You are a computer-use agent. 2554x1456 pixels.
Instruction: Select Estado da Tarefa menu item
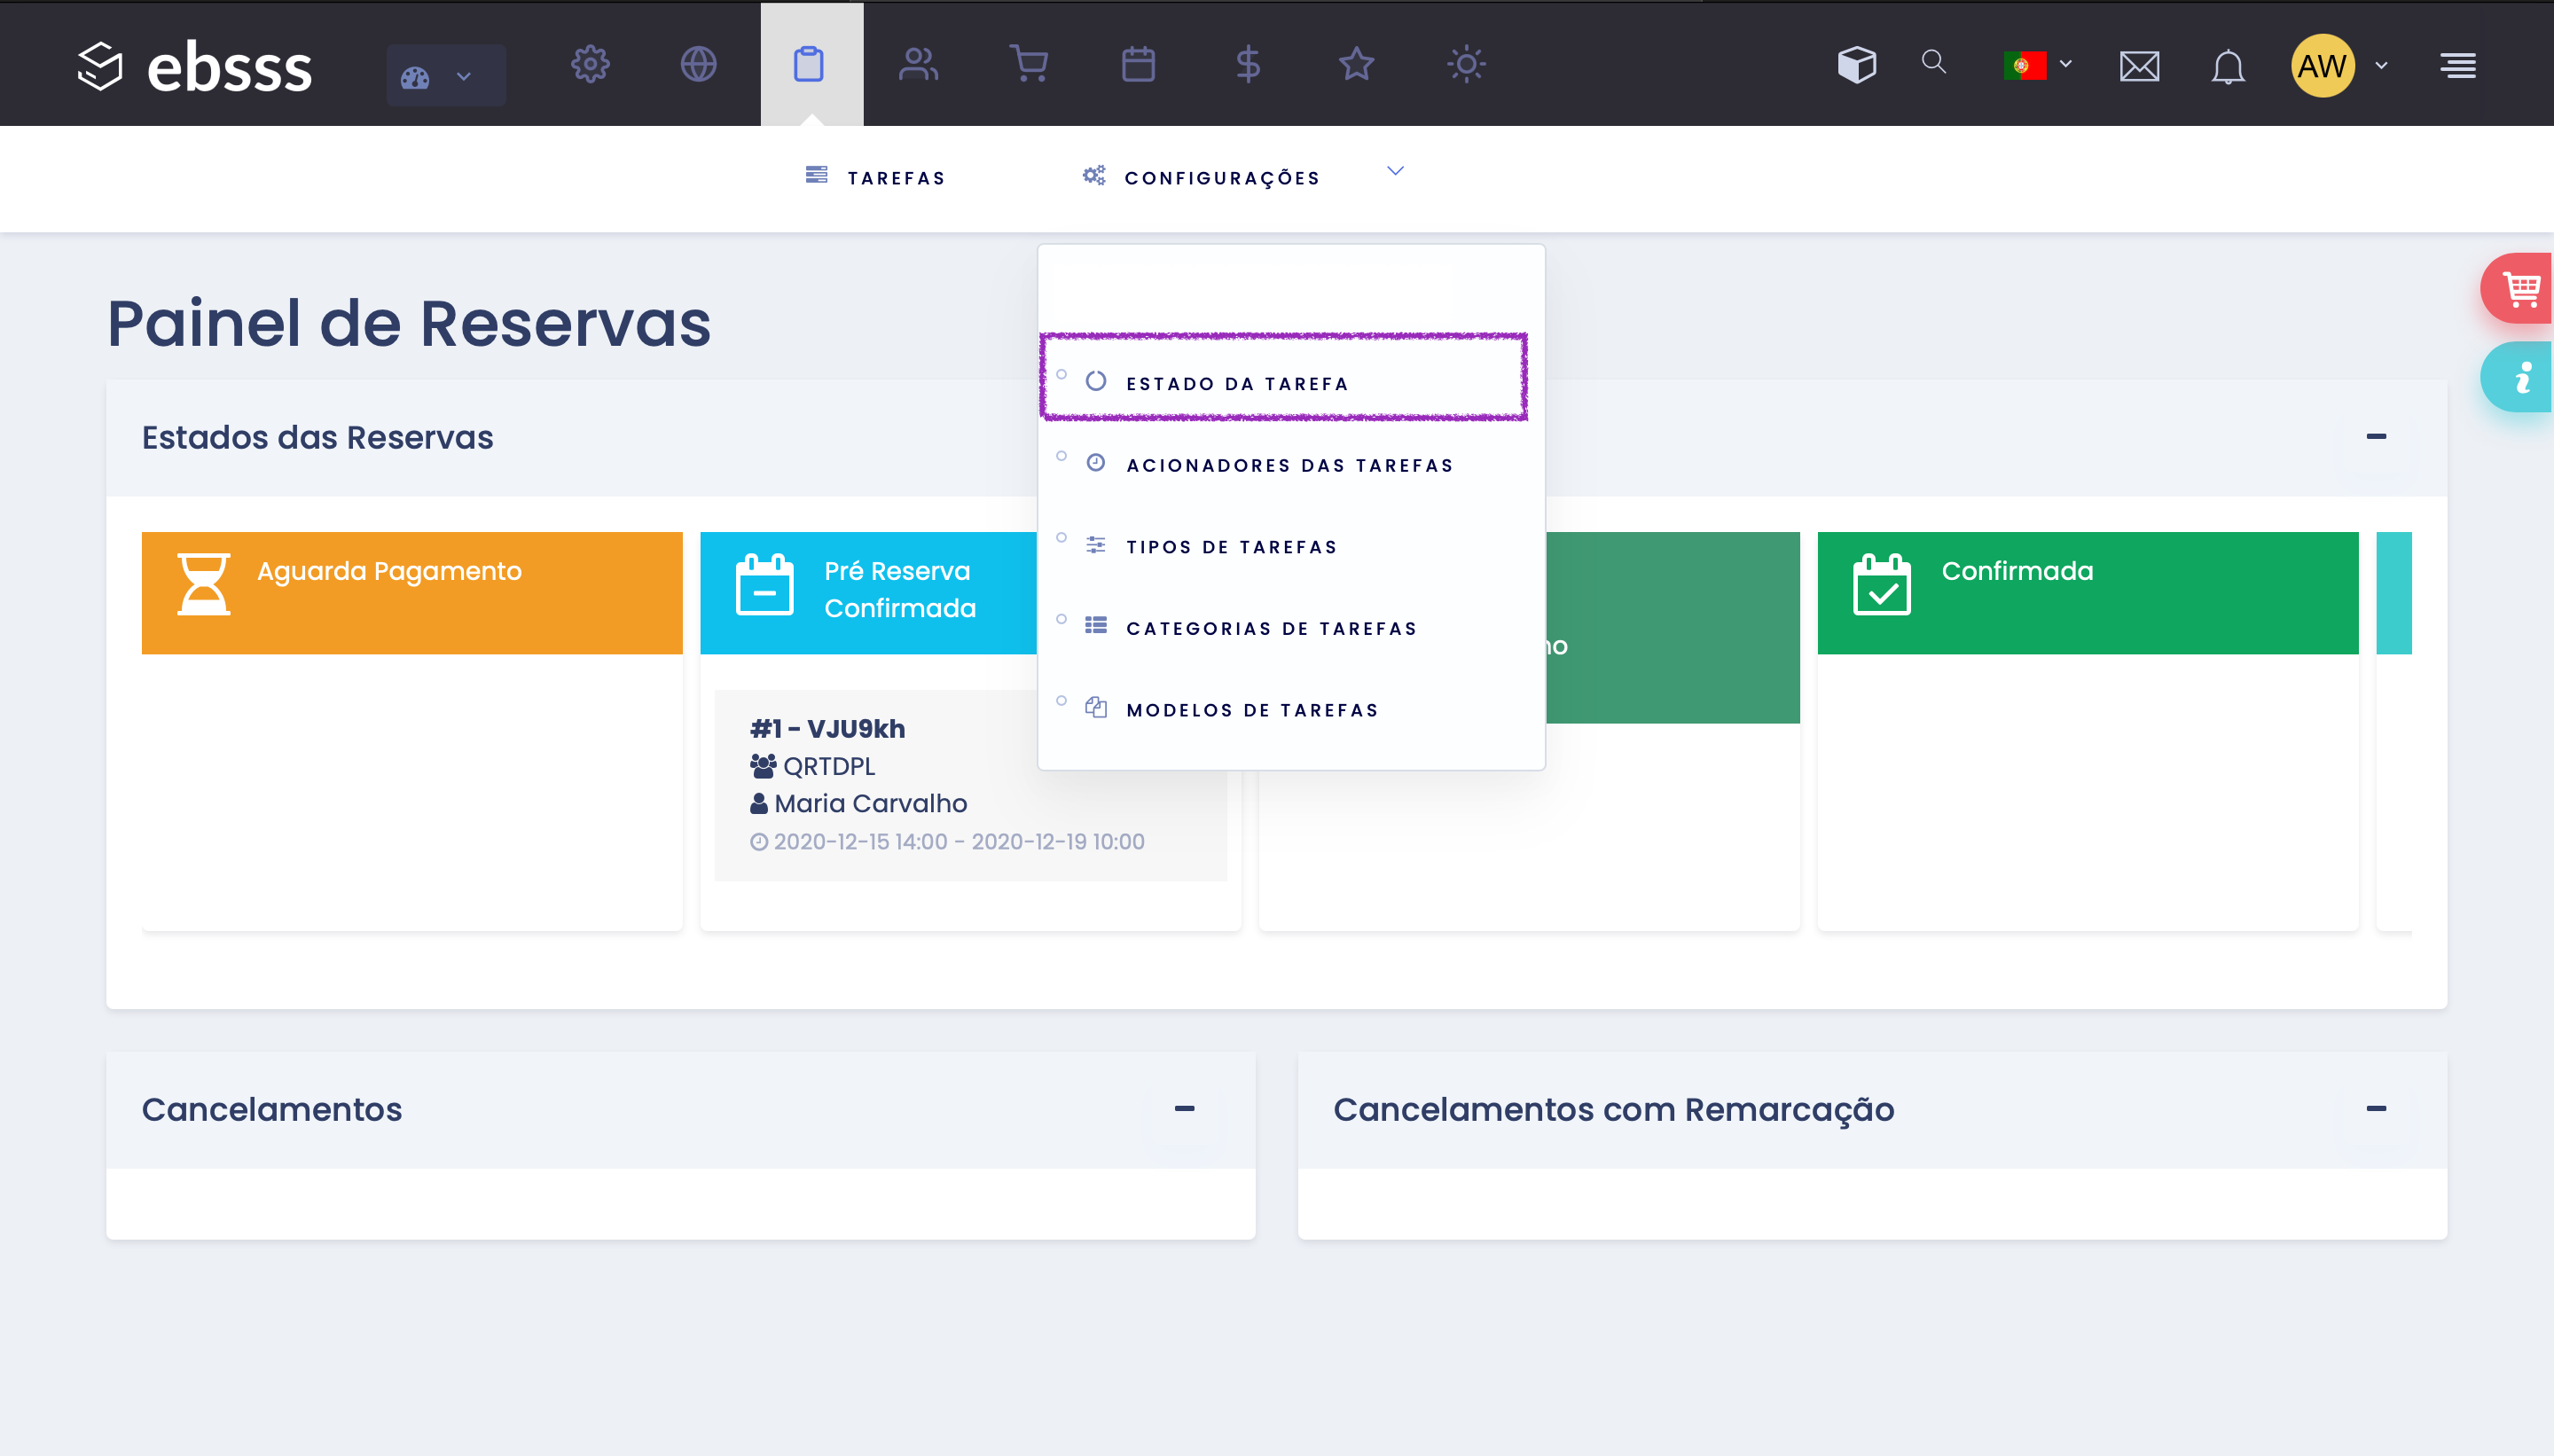[x=1237, y=384]
